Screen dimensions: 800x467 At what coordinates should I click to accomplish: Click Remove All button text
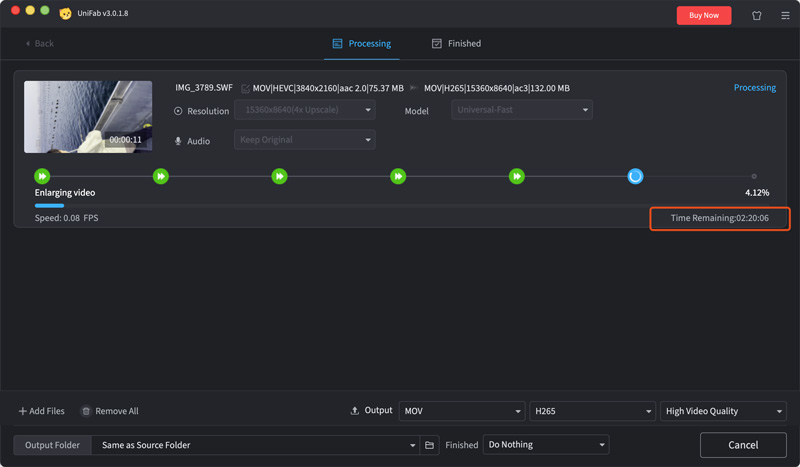pos(117,411)
